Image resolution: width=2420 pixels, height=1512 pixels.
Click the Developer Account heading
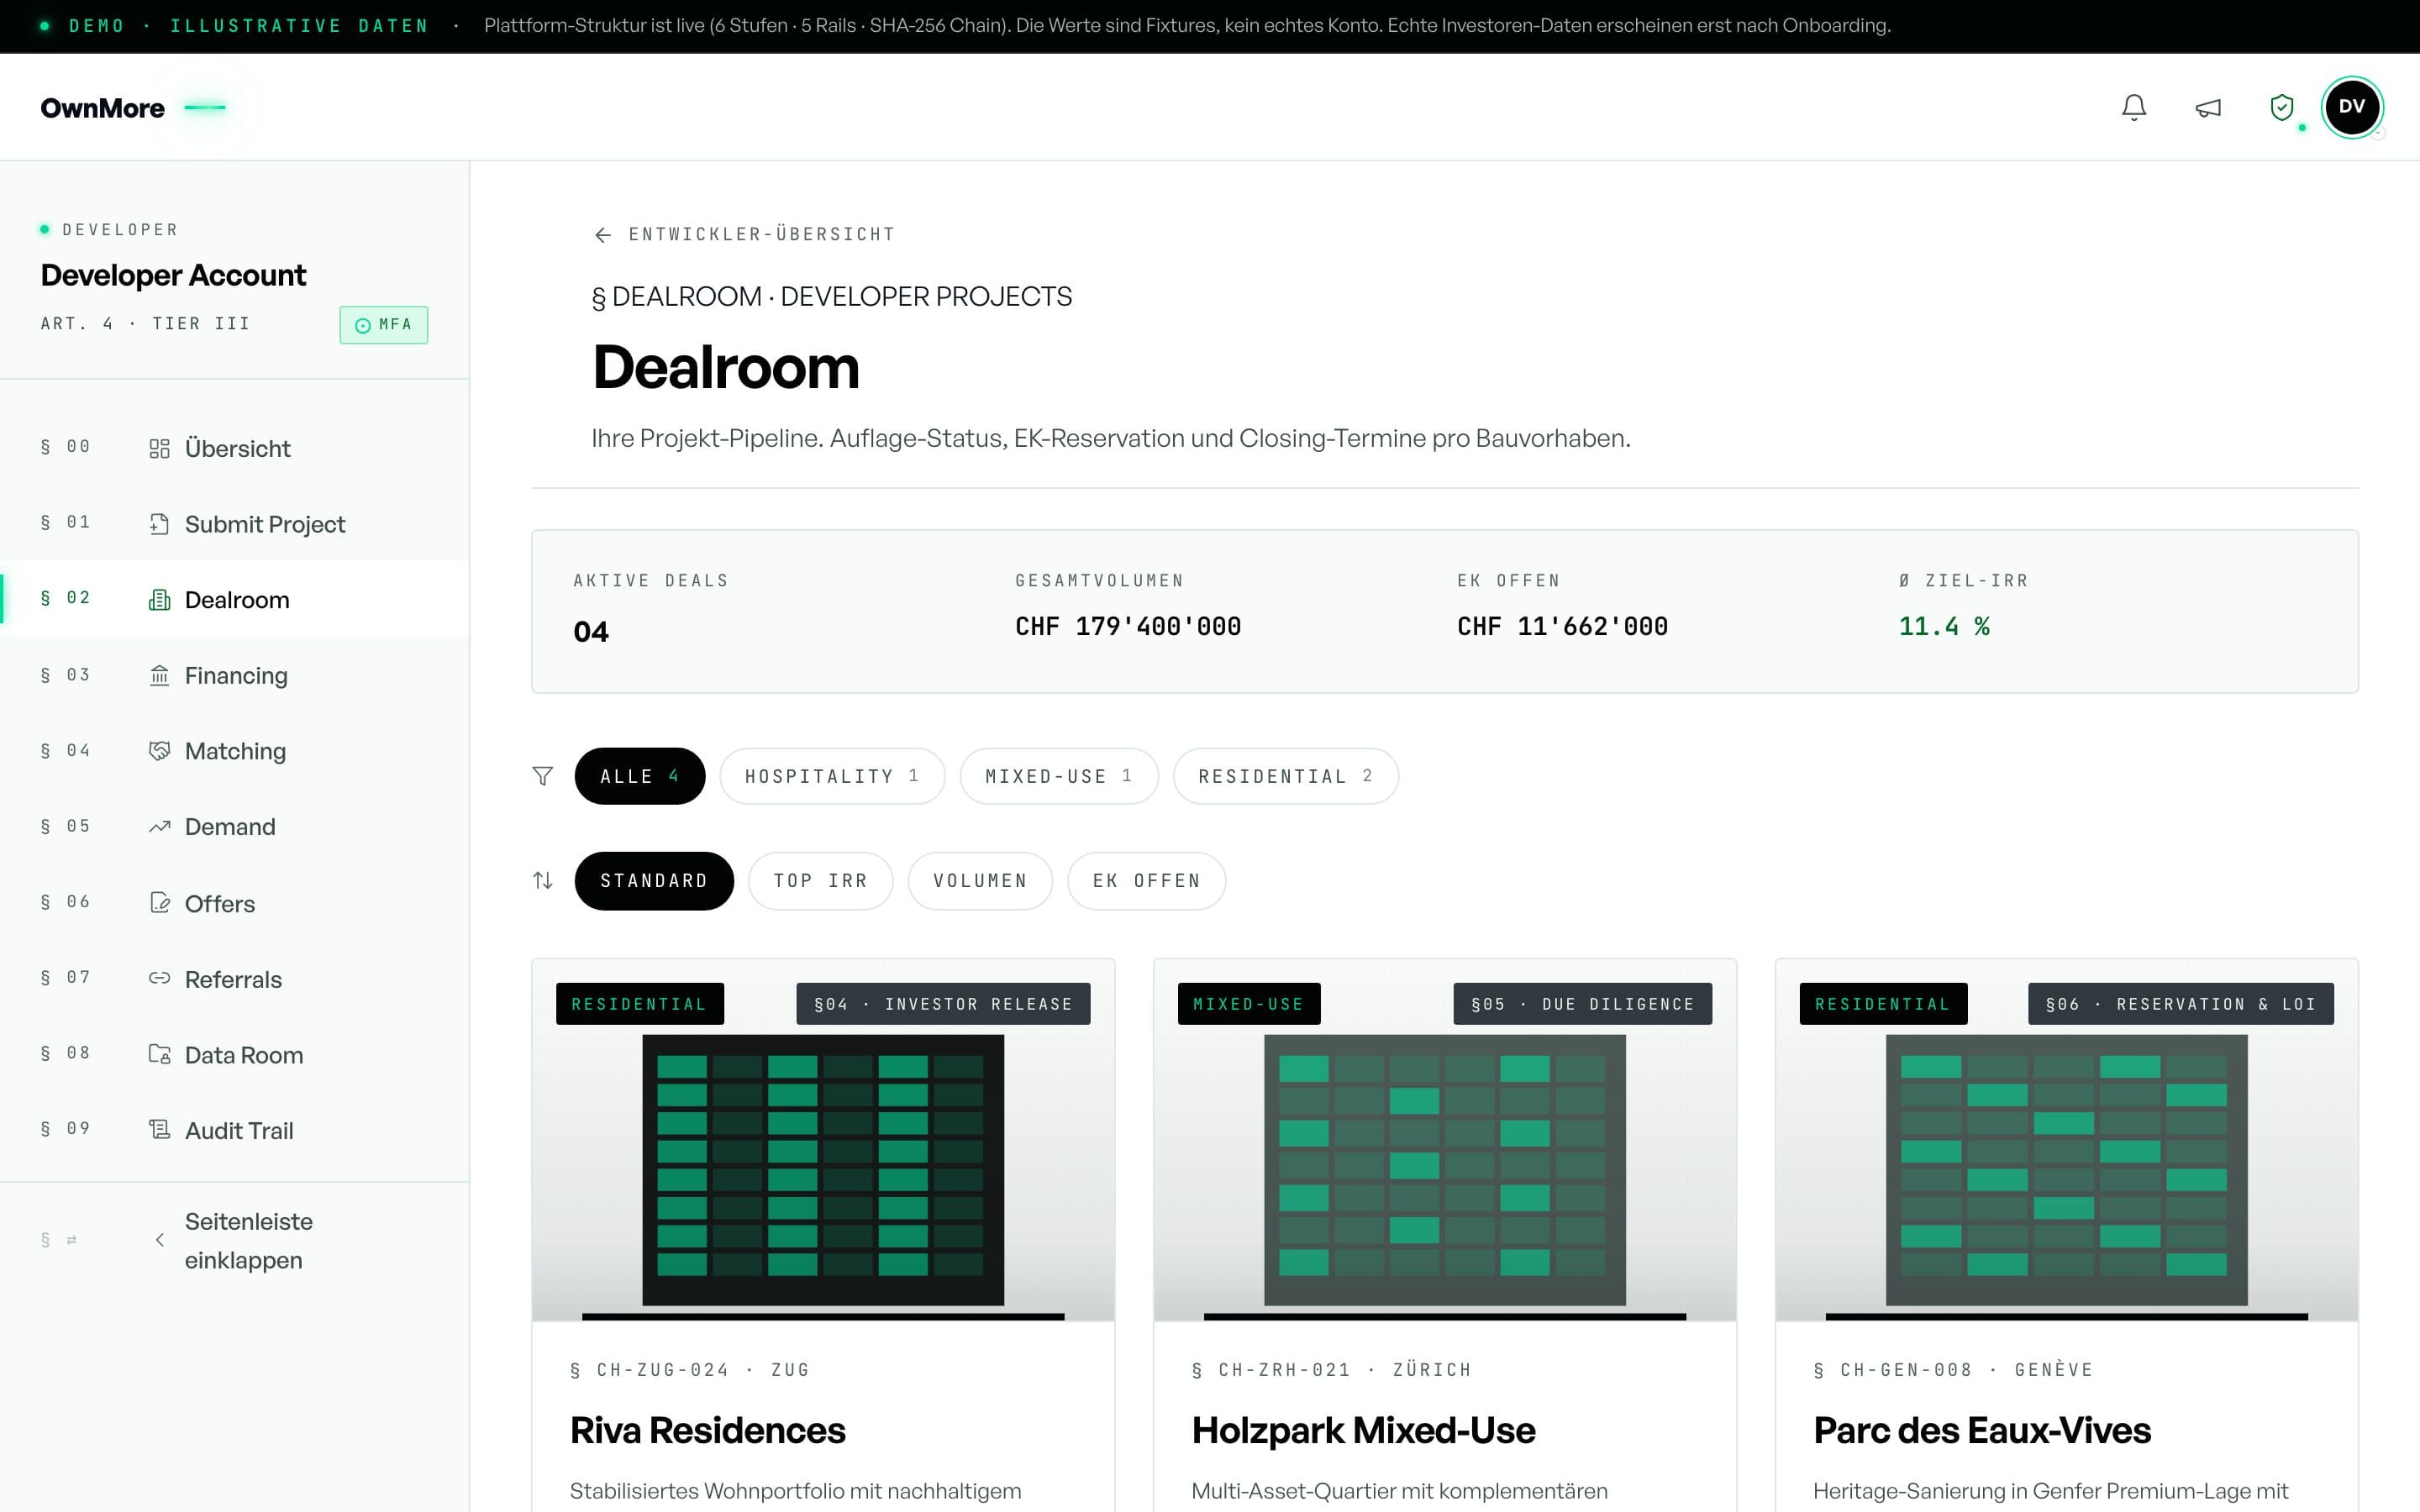tap(174, 275)
